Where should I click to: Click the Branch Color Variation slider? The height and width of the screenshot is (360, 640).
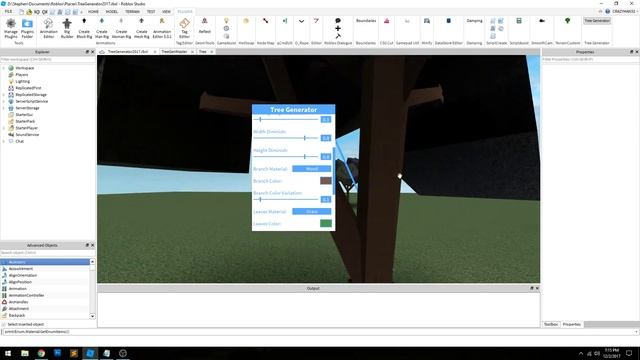pos(286,199)
